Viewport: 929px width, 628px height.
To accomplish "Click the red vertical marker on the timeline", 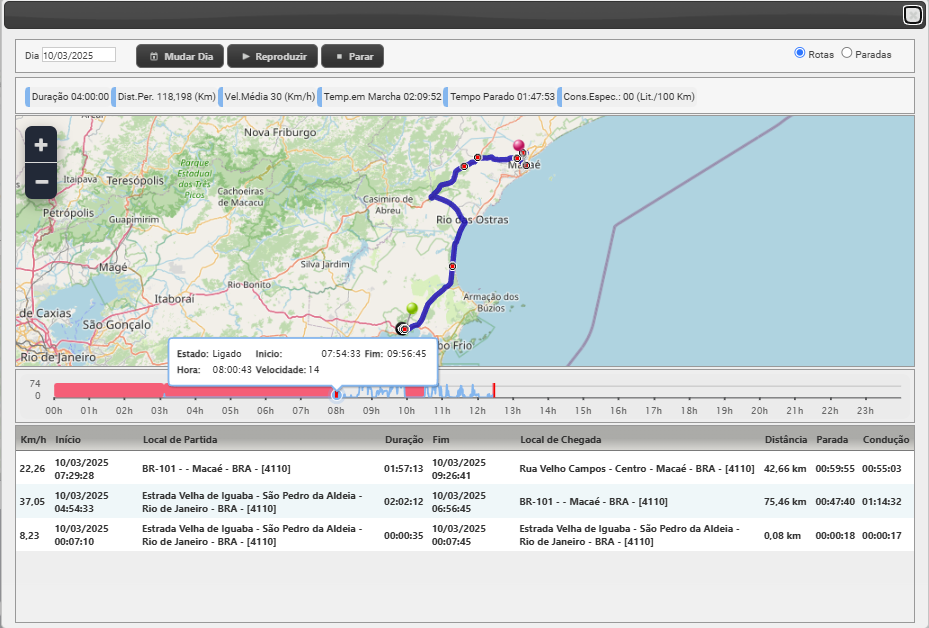I will (x=494, y=390).
